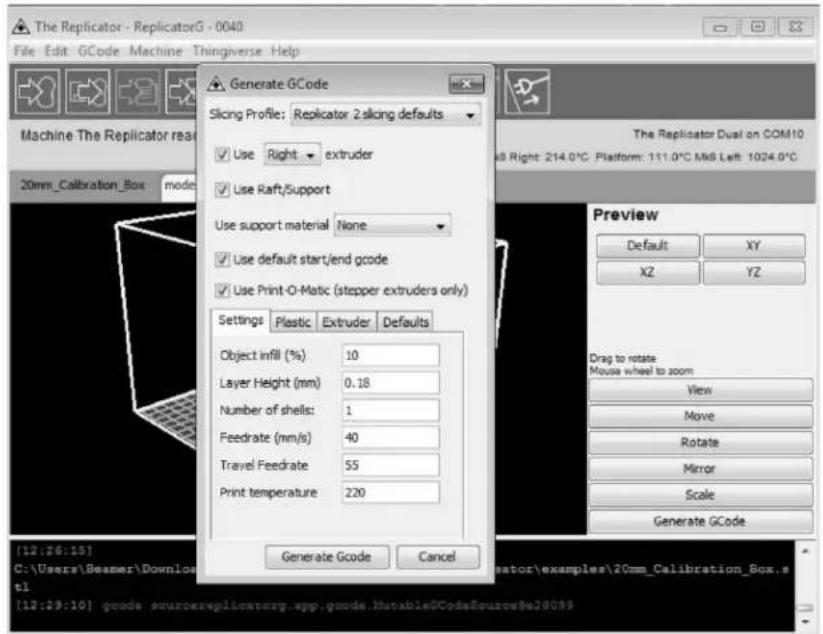The width and height of the screenshot is (823, 634).
Task: Switch to the Extruder tab
Action: tap(346, 322)
